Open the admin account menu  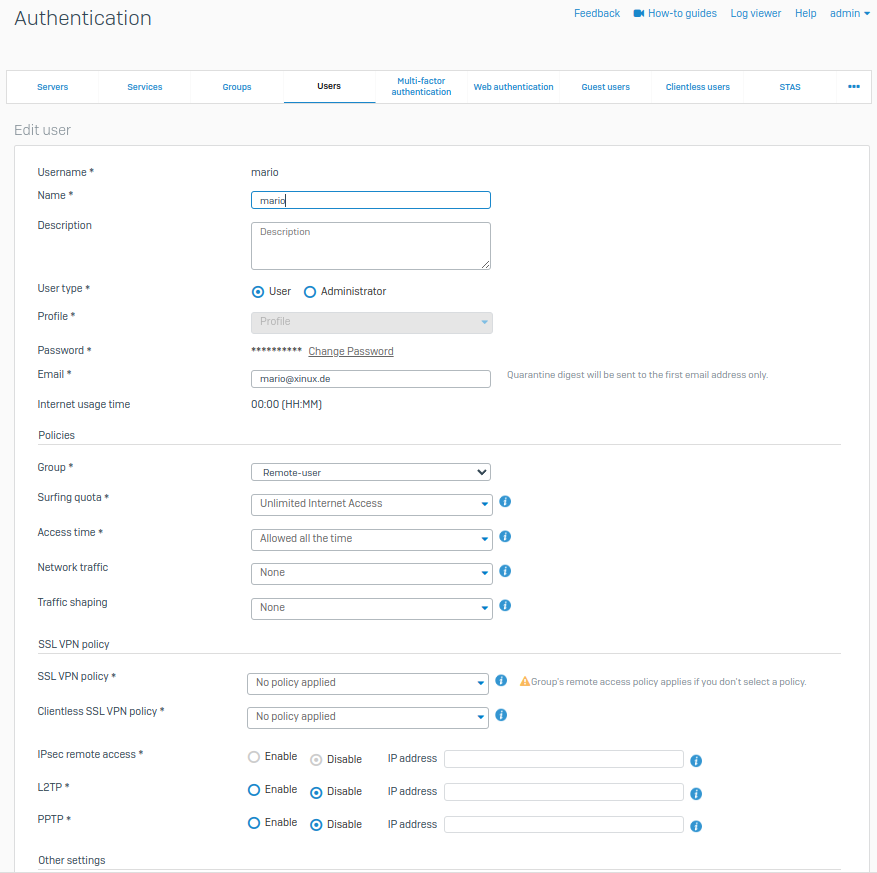click(849, 14)
